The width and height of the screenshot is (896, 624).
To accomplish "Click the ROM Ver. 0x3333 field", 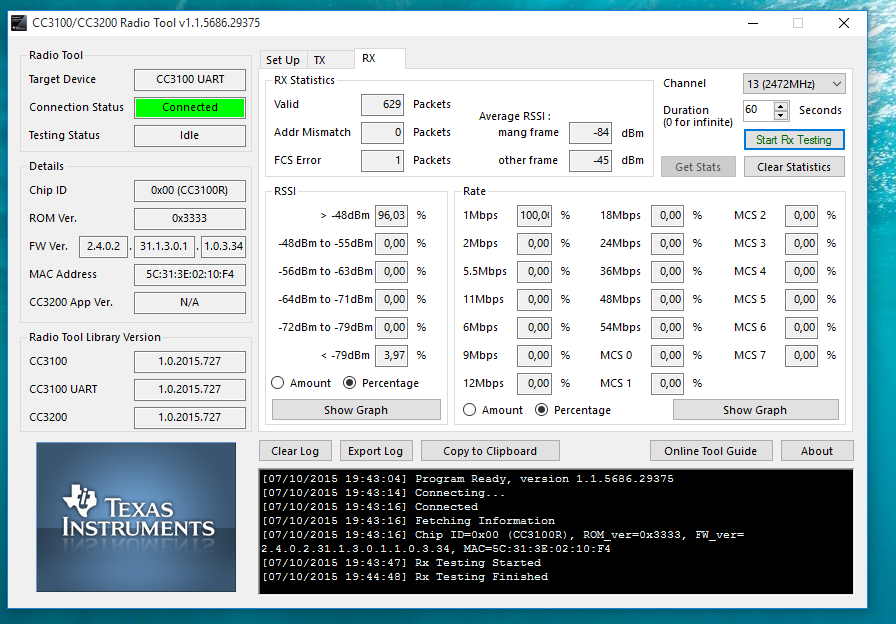I will point(190,218).
